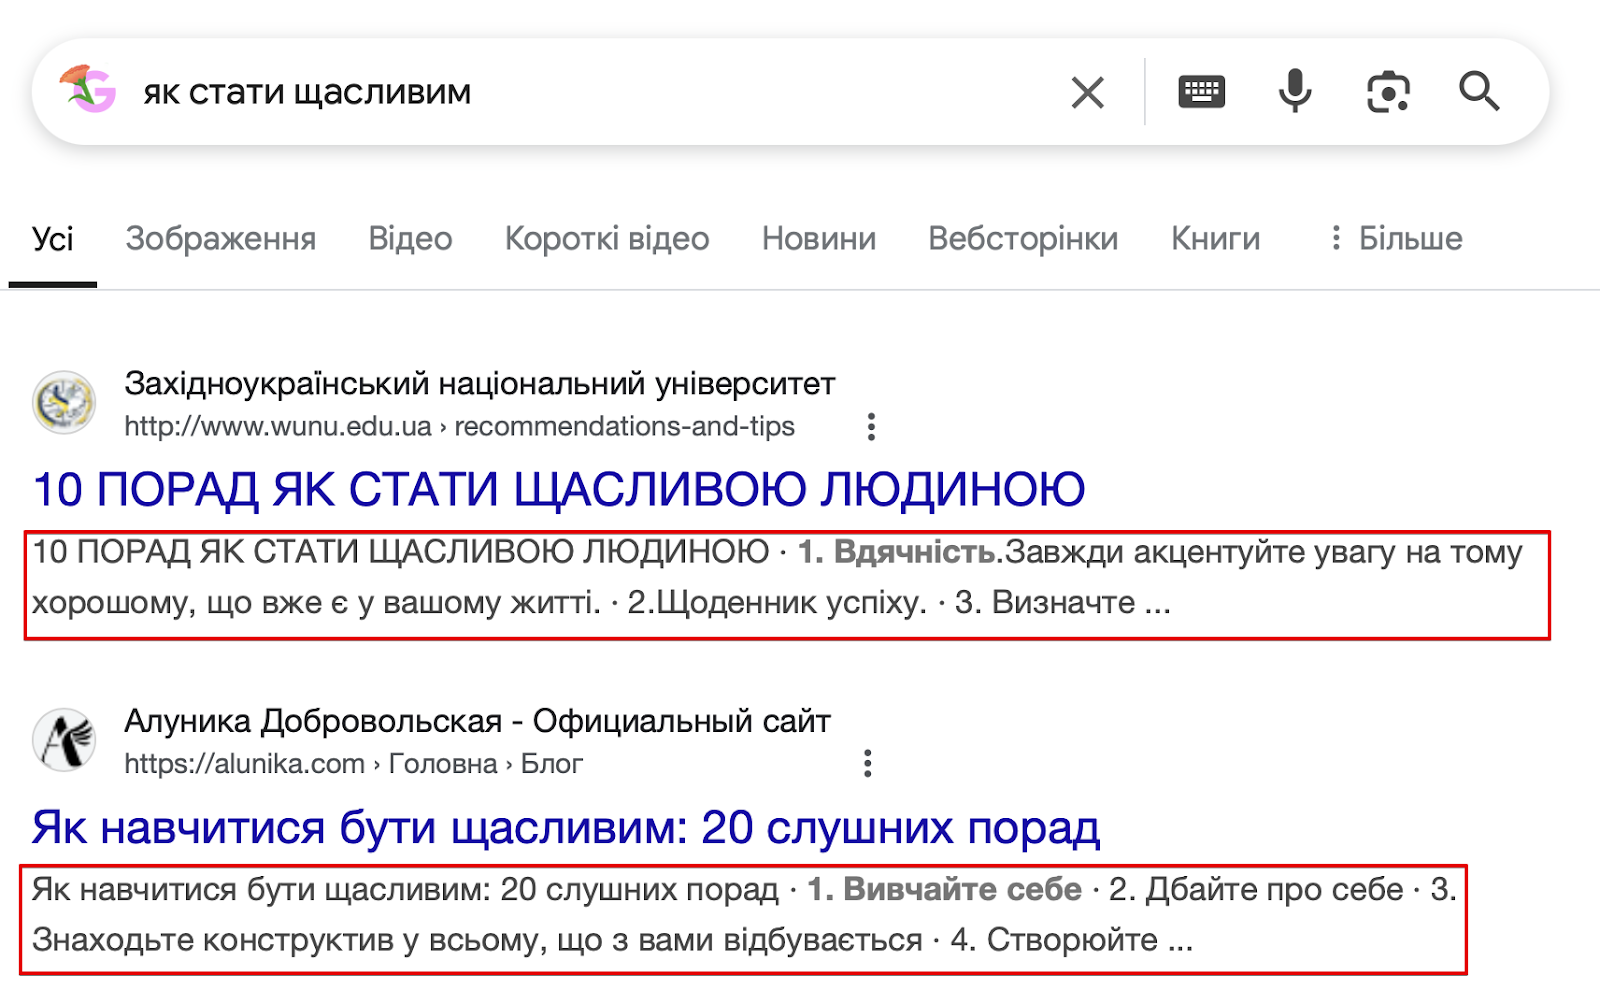Open 10 ПОРАД ЯК СТАТИ ЩАСЛИВОЮ ЛЮДИНОЮ link
The image size is (1600, 1004).
(x=559, y=490)
